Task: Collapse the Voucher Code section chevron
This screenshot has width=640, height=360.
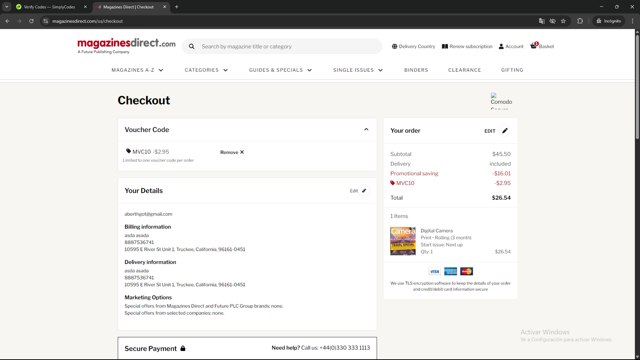Action: point(366,129)
